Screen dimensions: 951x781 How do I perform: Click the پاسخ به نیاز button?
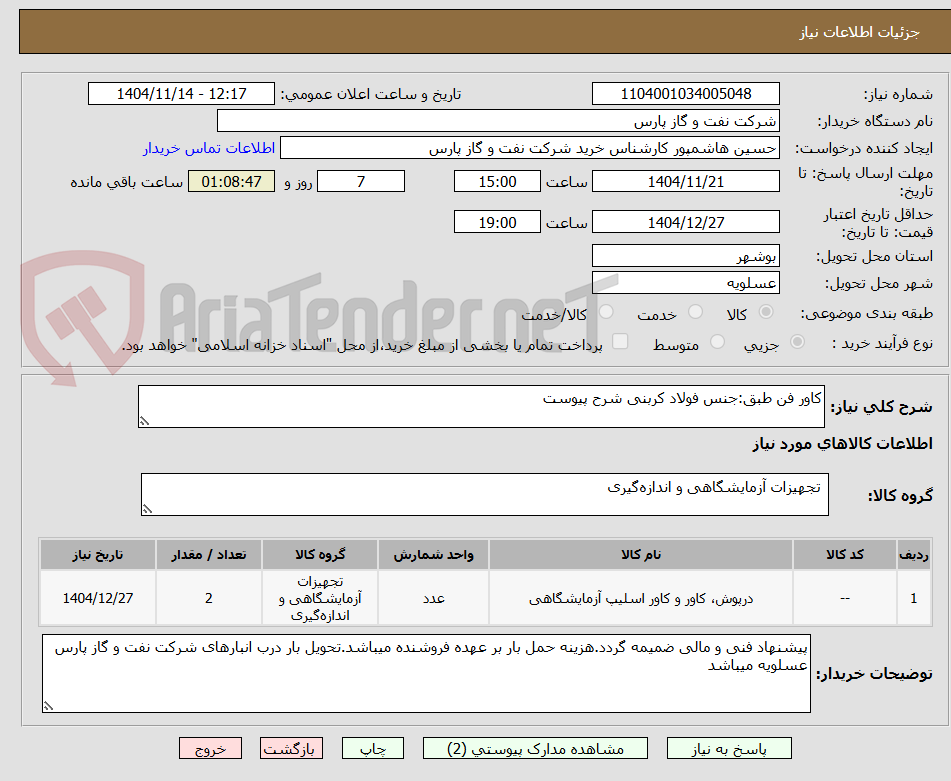click(729, 748)
